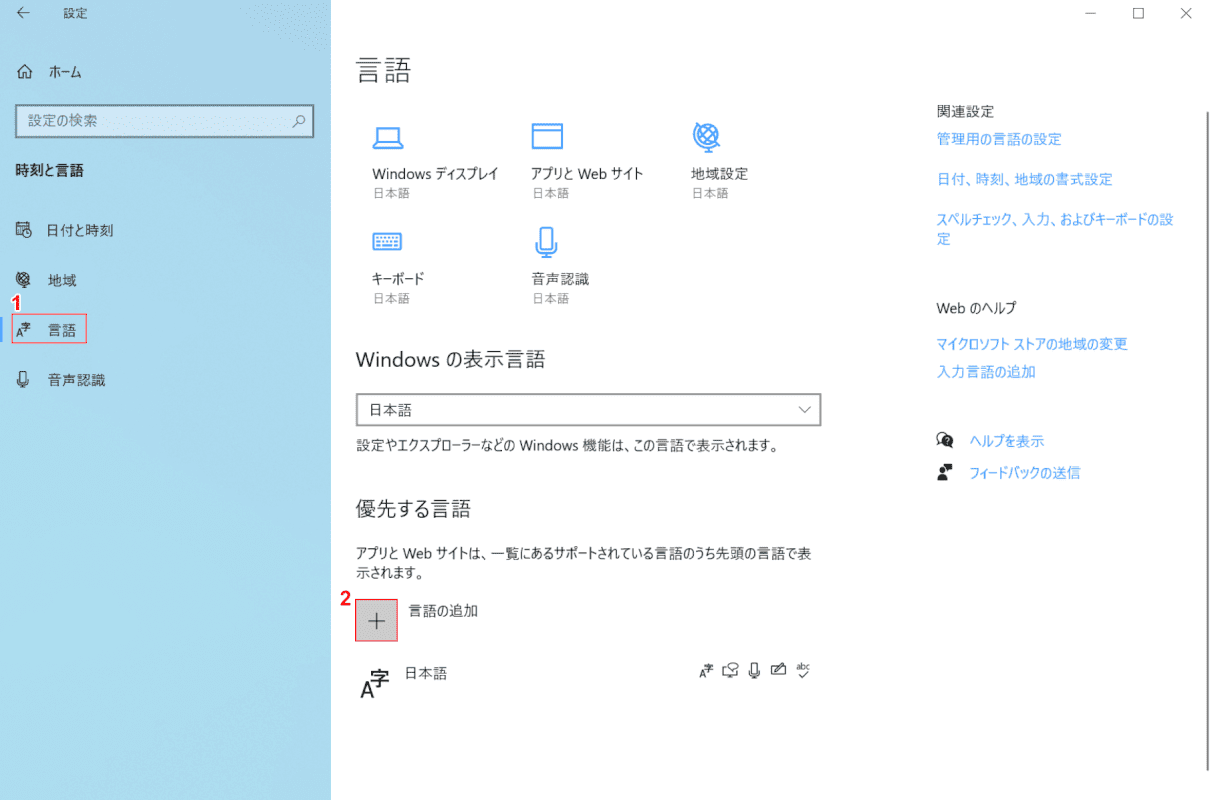Click the キーボード label

pos(398,278)
